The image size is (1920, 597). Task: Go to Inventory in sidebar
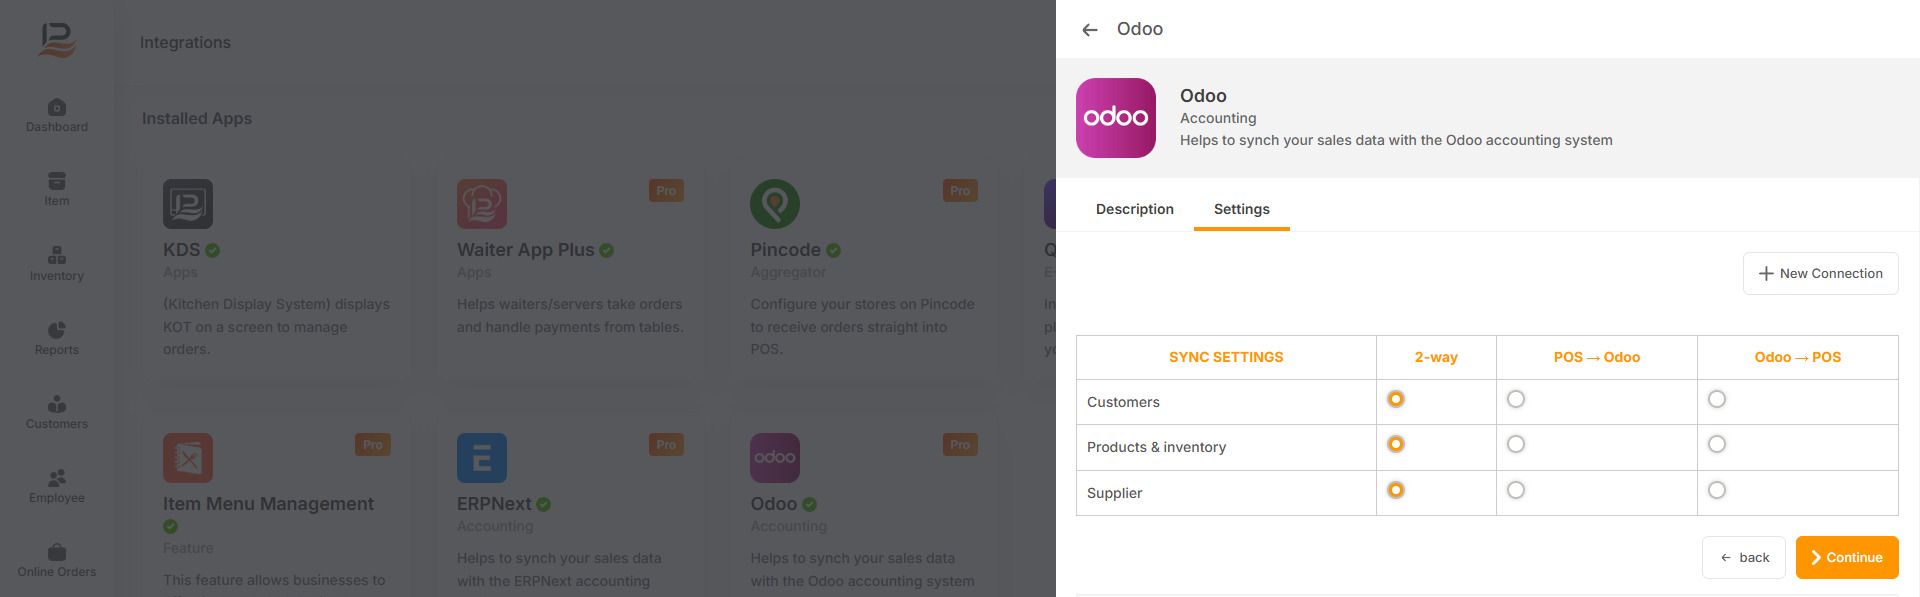pos(57,263)
